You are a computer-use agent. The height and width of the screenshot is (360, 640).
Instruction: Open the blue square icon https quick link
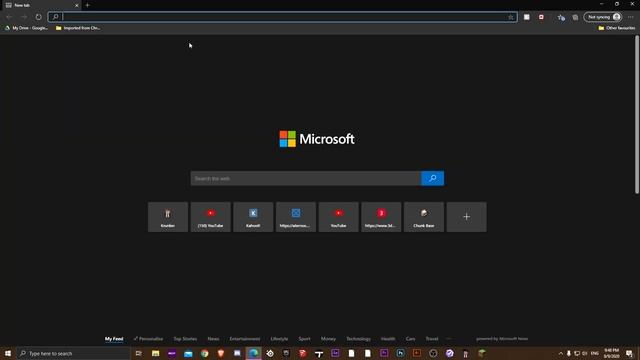tap(296, 217)
